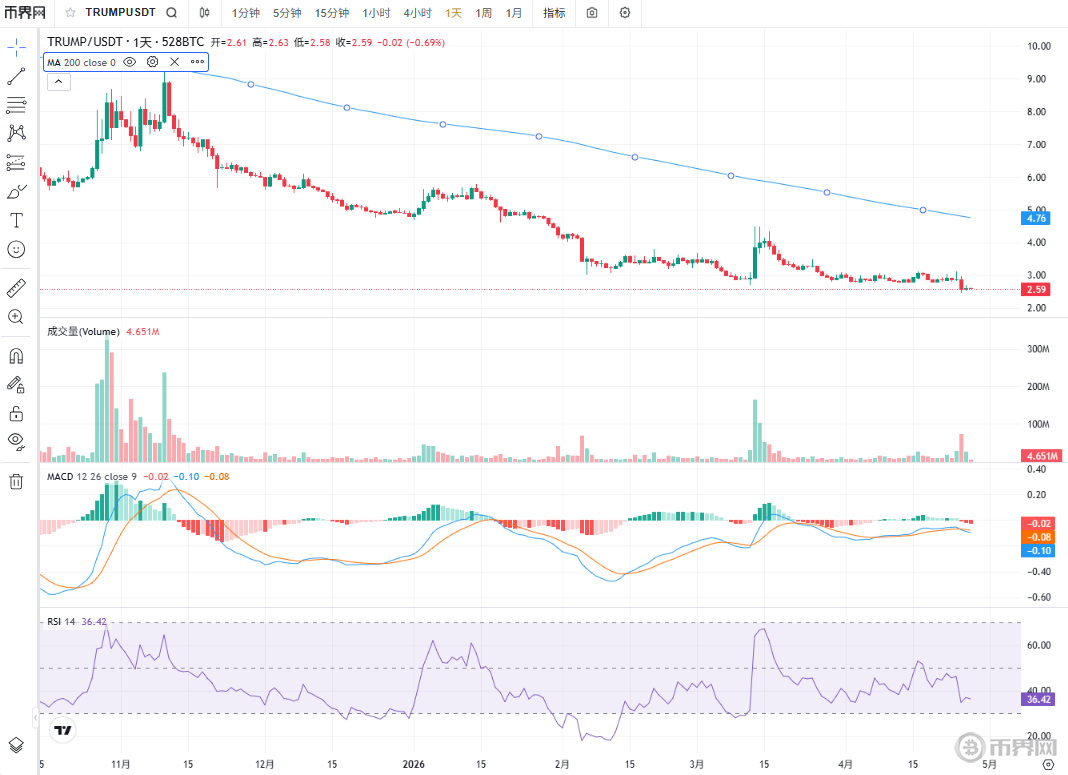This screenshot has width=1068, height=775.
Task: Click the 4.651M volume axis label
Action: pyautogui.click(x=1041, y=456)
